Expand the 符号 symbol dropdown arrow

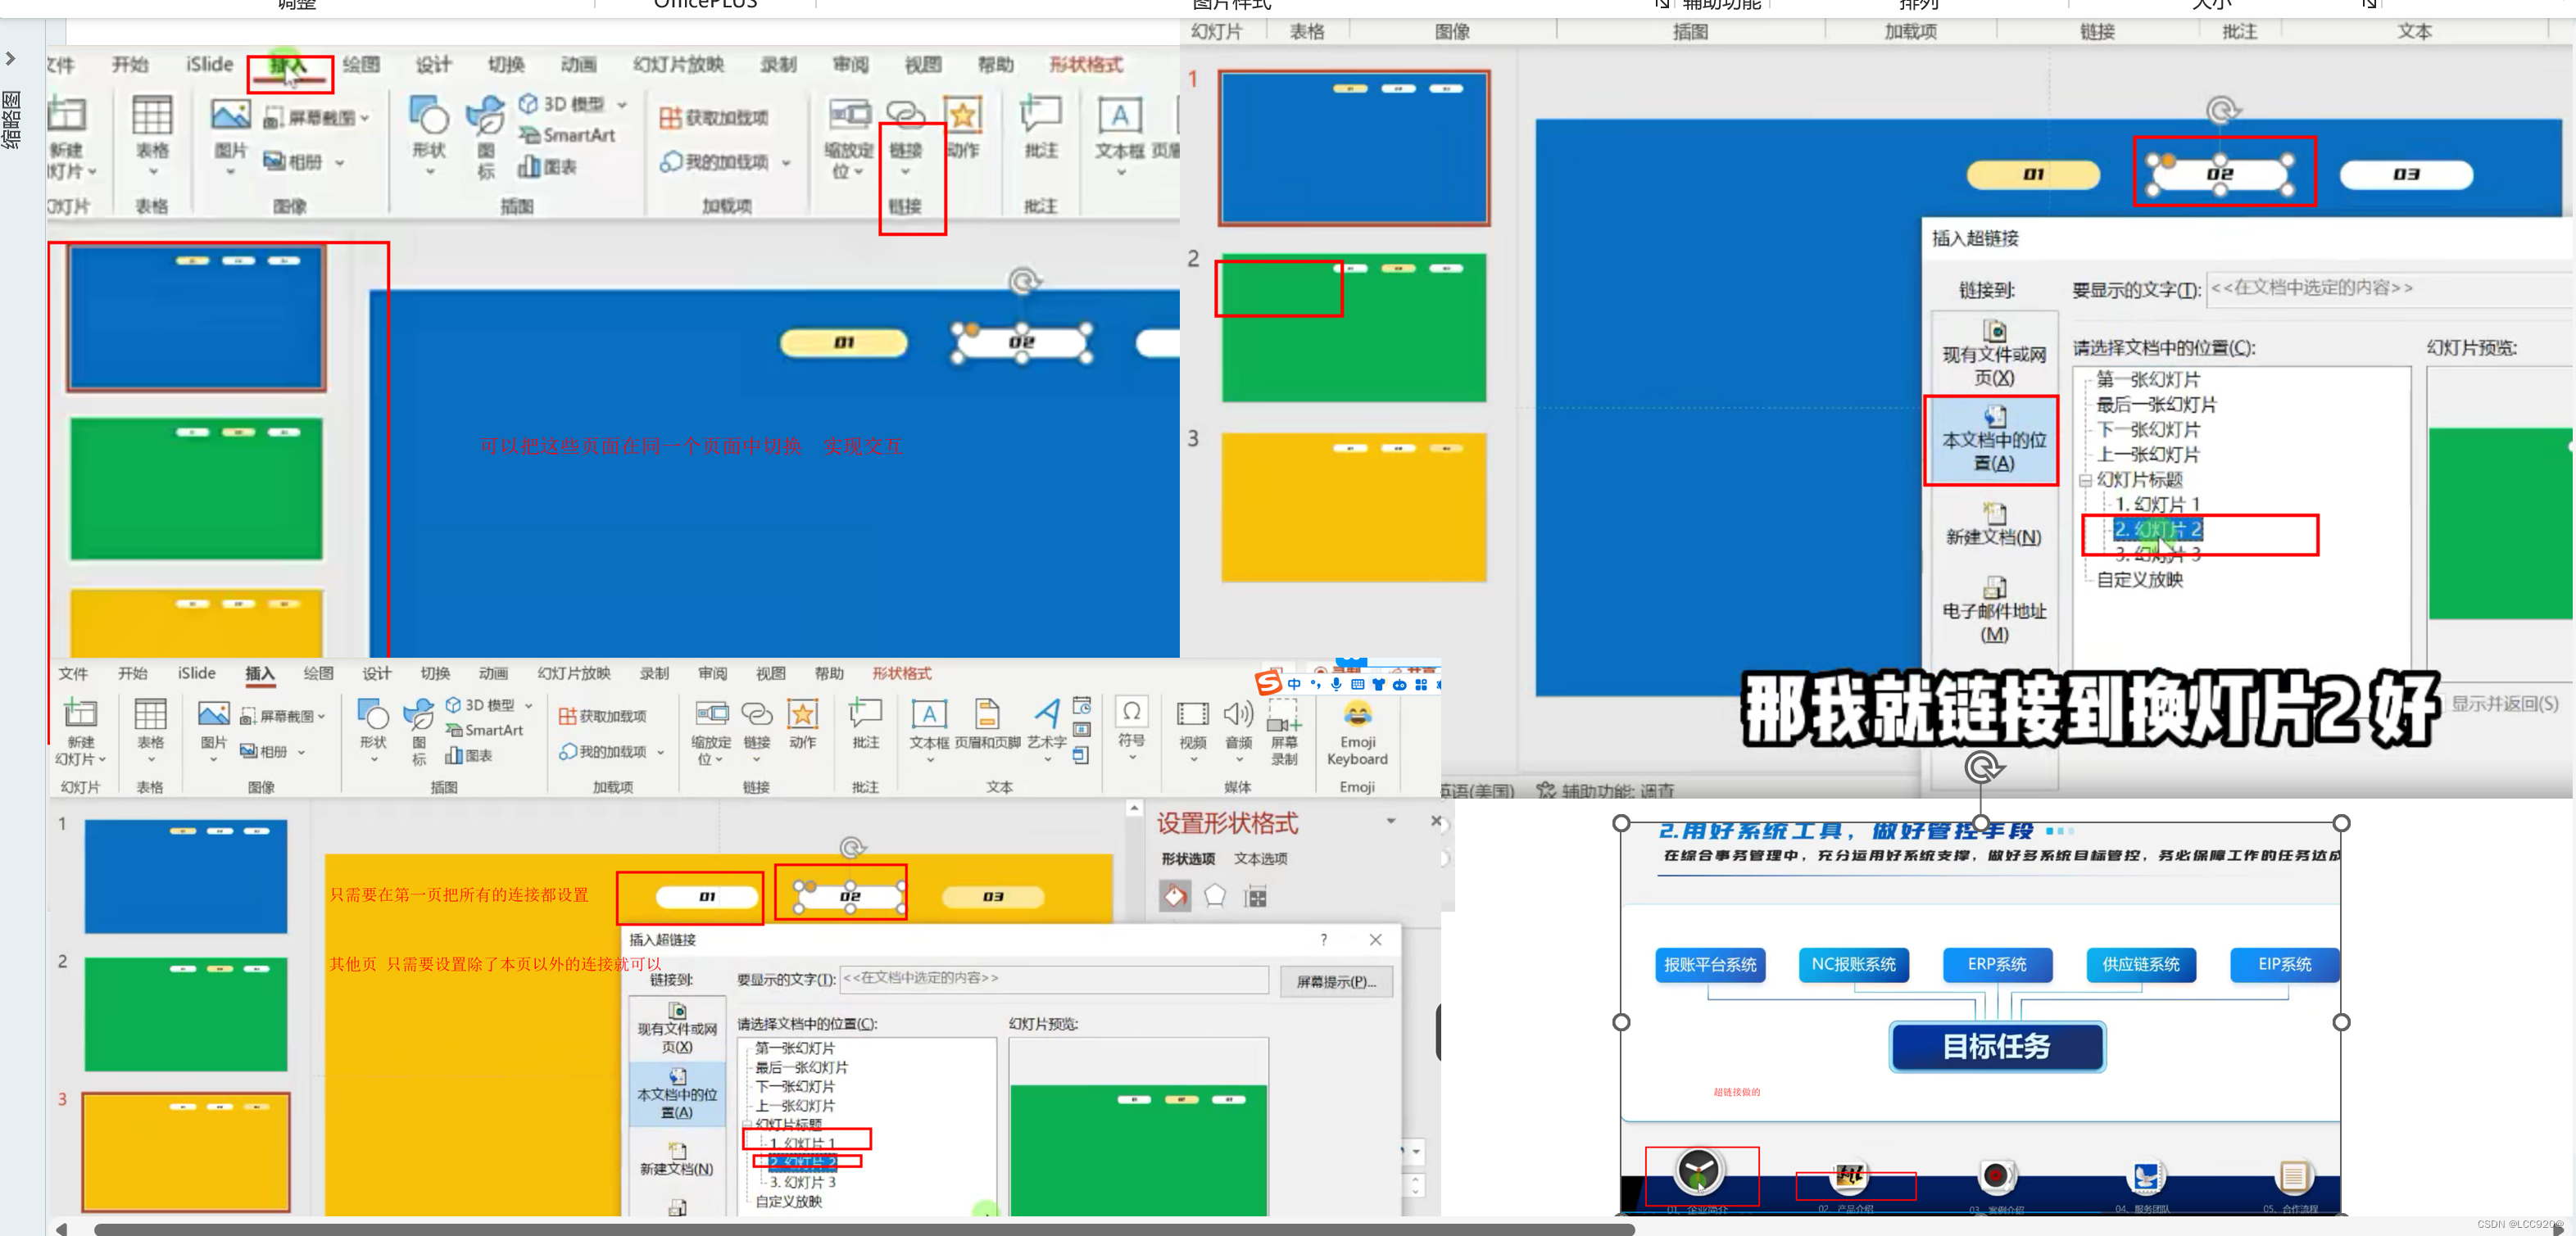point(1132,758)
